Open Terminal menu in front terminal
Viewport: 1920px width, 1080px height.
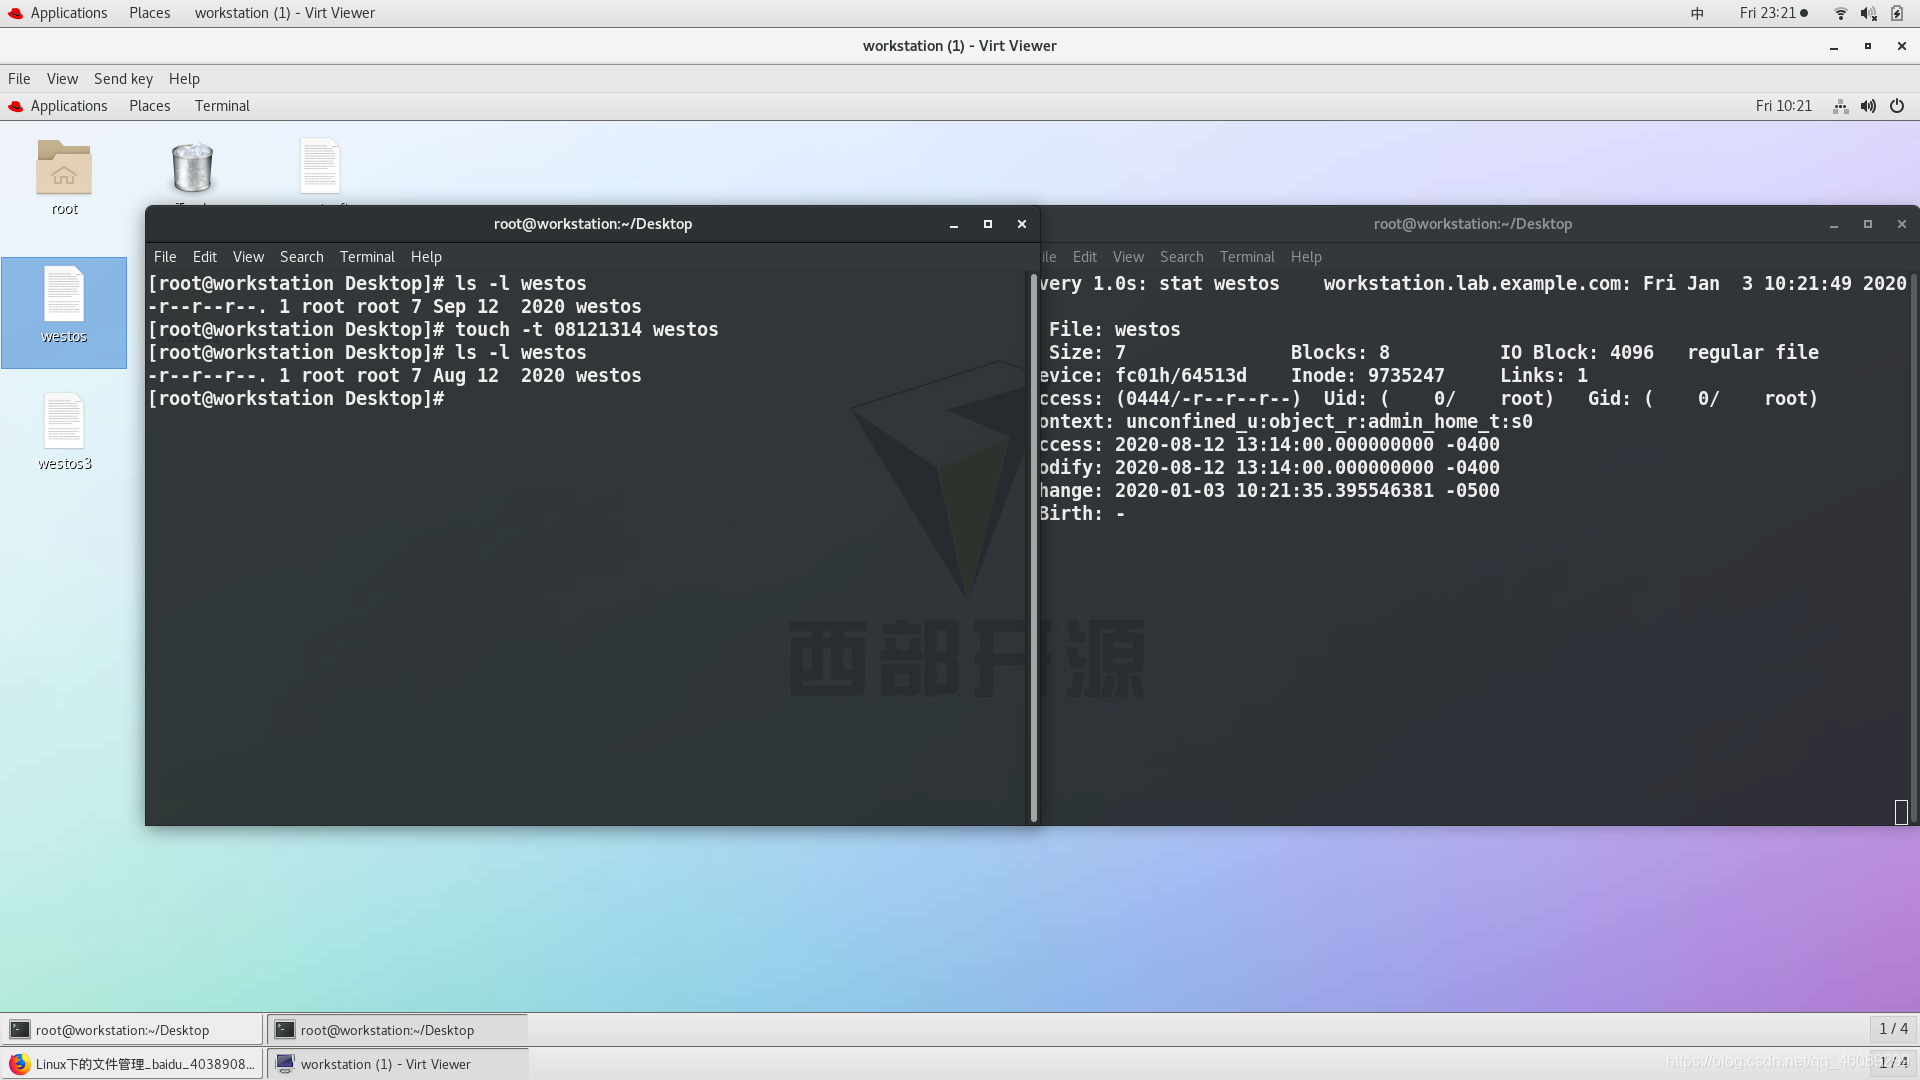tap(367, 257)
